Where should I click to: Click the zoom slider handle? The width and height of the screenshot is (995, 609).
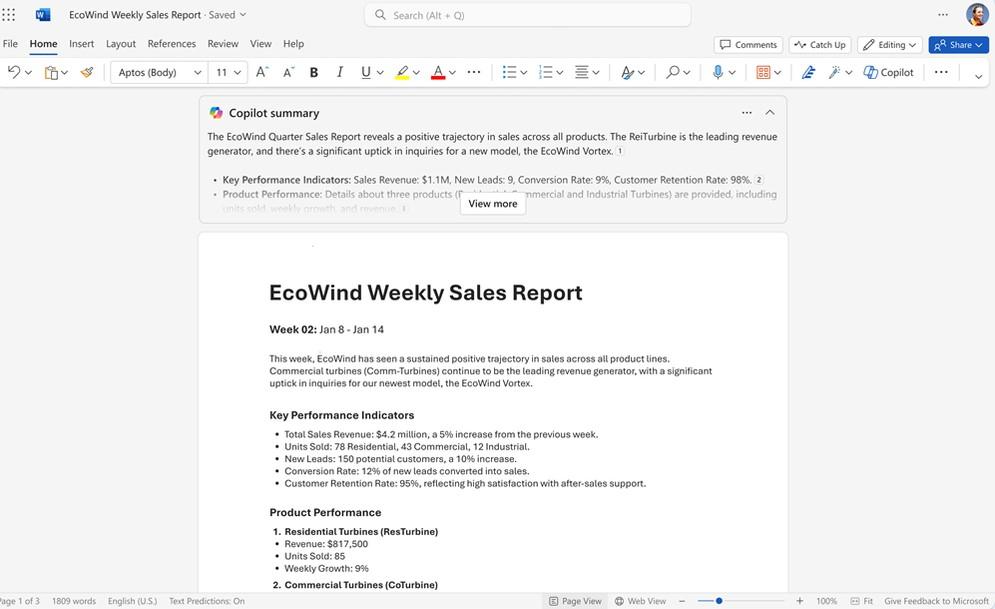coord(718,601)
